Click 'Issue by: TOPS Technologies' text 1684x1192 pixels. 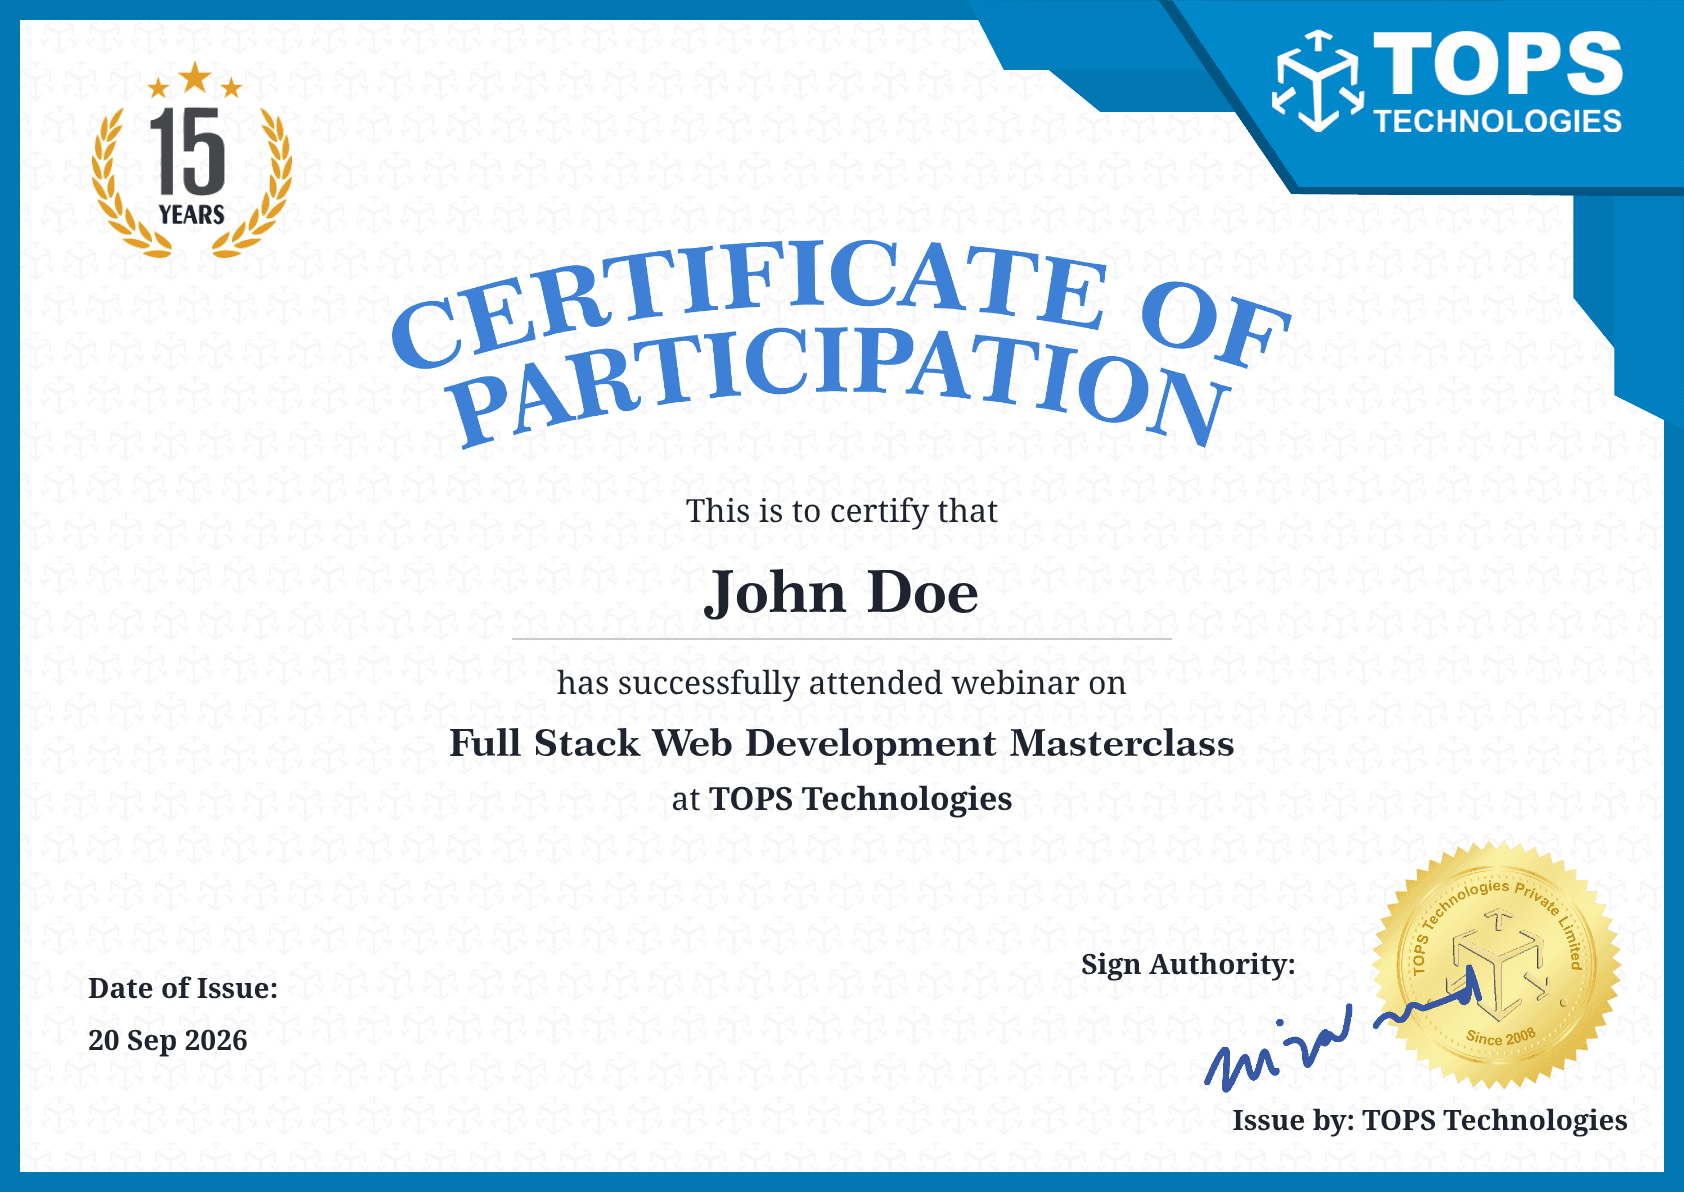click(1430, 1120)
